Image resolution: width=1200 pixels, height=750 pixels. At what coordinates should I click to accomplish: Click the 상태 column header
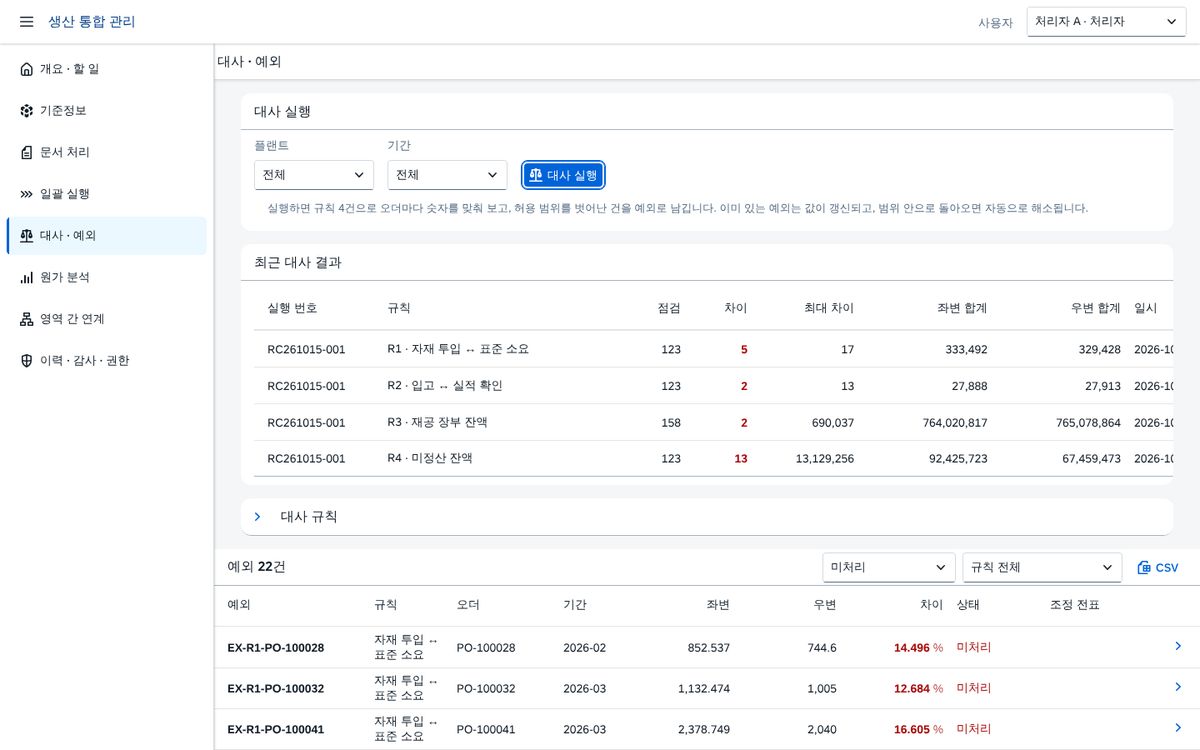pyautogui.click(x=968, y=605)
